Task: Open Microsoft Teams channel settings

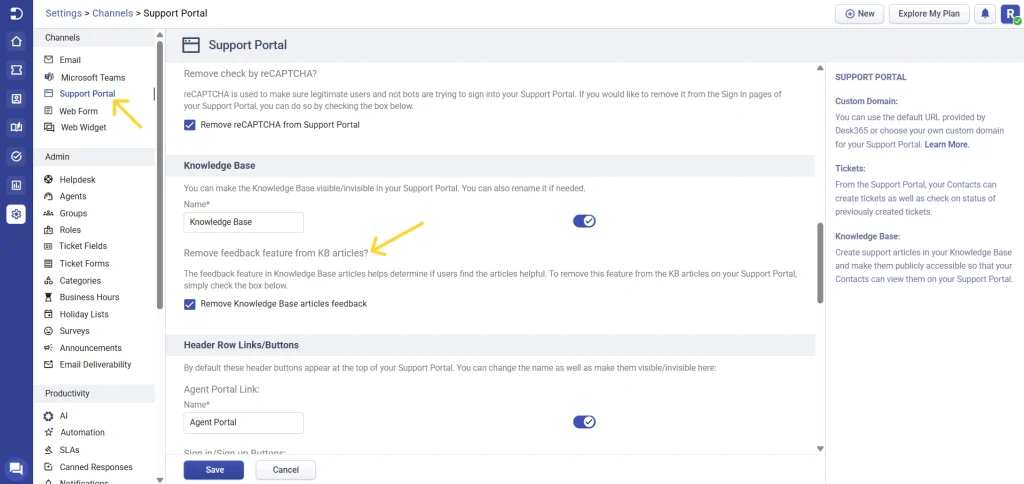Action: 93,77
